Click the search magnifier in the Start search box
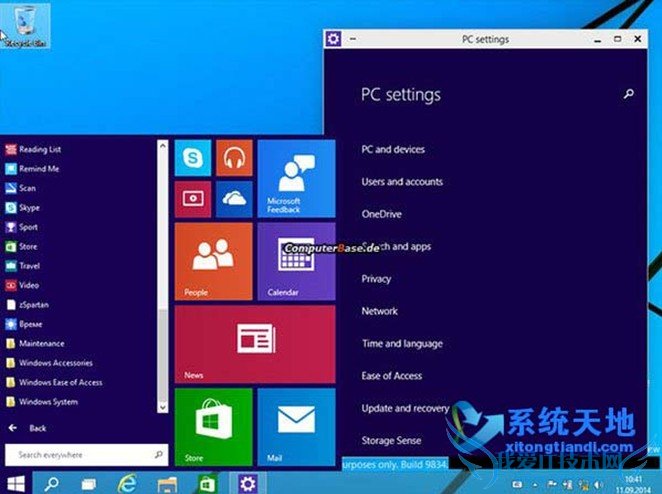 point(158,455)
